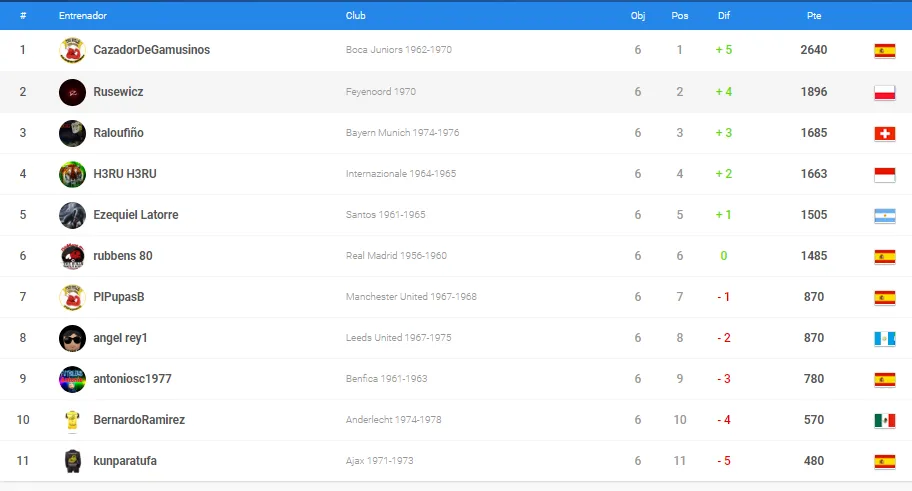The width and height of the screenshot is (912, 491).
Task: Open Rusewicz profile name
Action: [x=118, y=91]
